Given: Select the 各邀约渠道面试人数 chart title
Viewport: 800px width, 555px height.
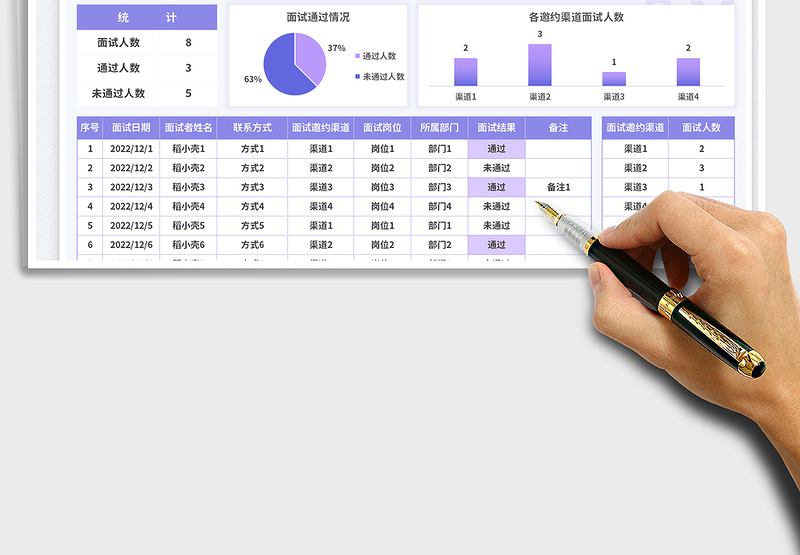Looking at the screenshot, I should click(x=576, y=17).
